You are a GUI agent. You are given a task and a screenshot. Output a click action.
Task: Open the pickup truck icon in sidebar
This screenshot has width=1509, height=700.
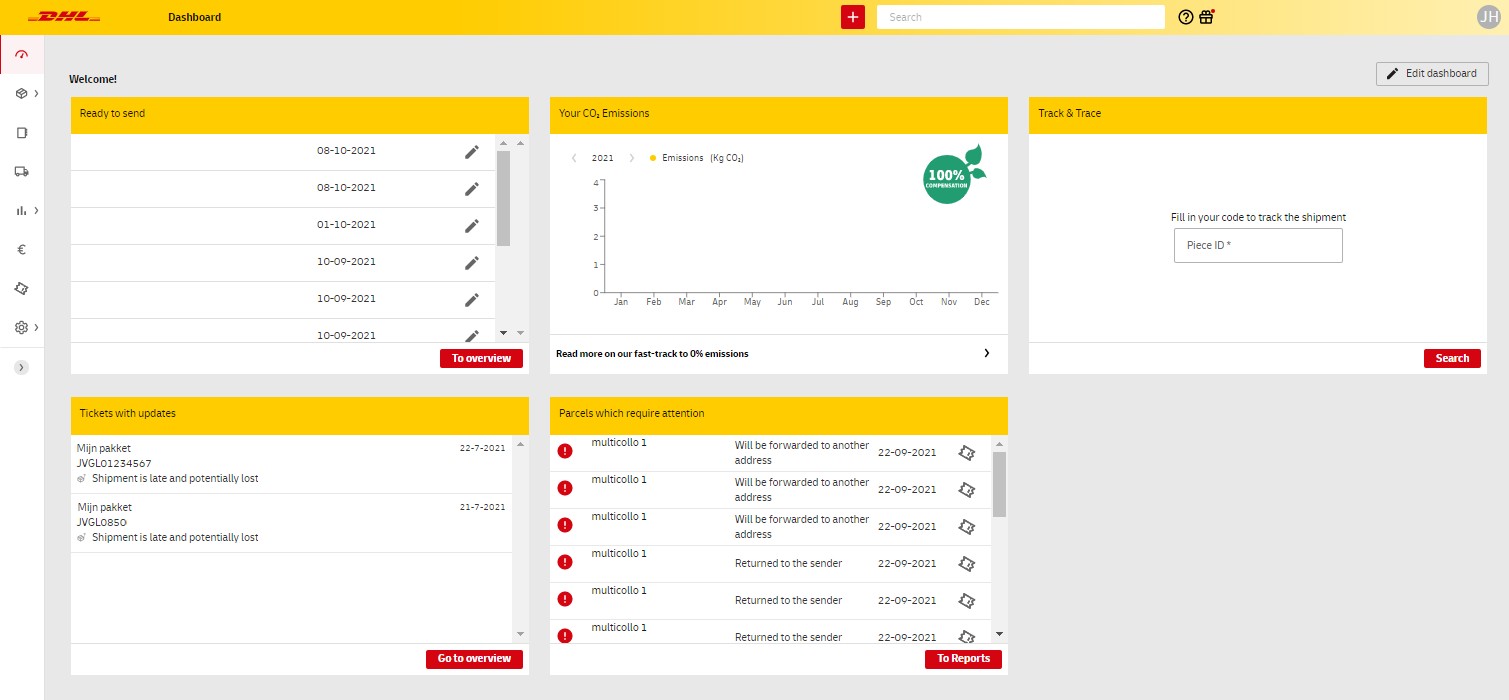point(22,171)
